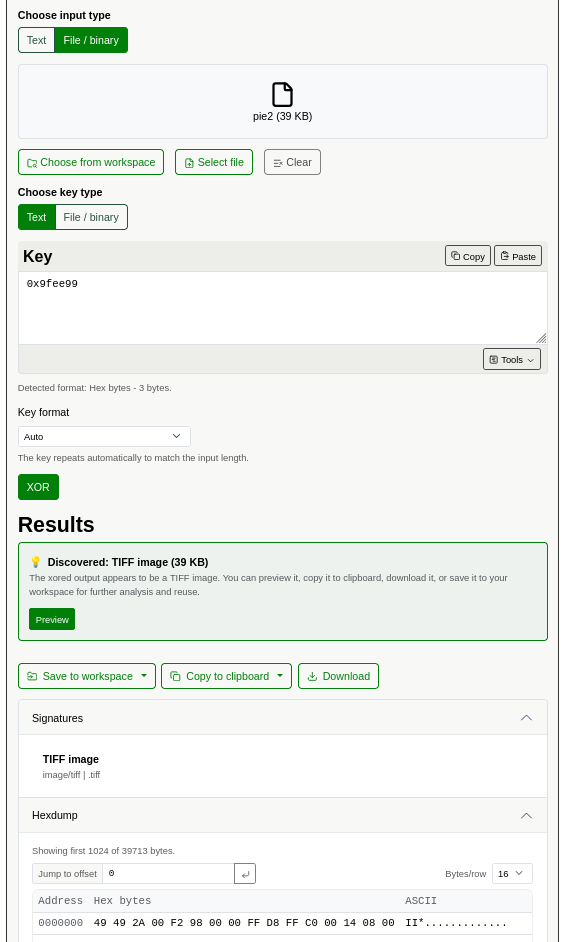Click Select file upload button
This screenshot has height=942, width=561.
(214, 162)
